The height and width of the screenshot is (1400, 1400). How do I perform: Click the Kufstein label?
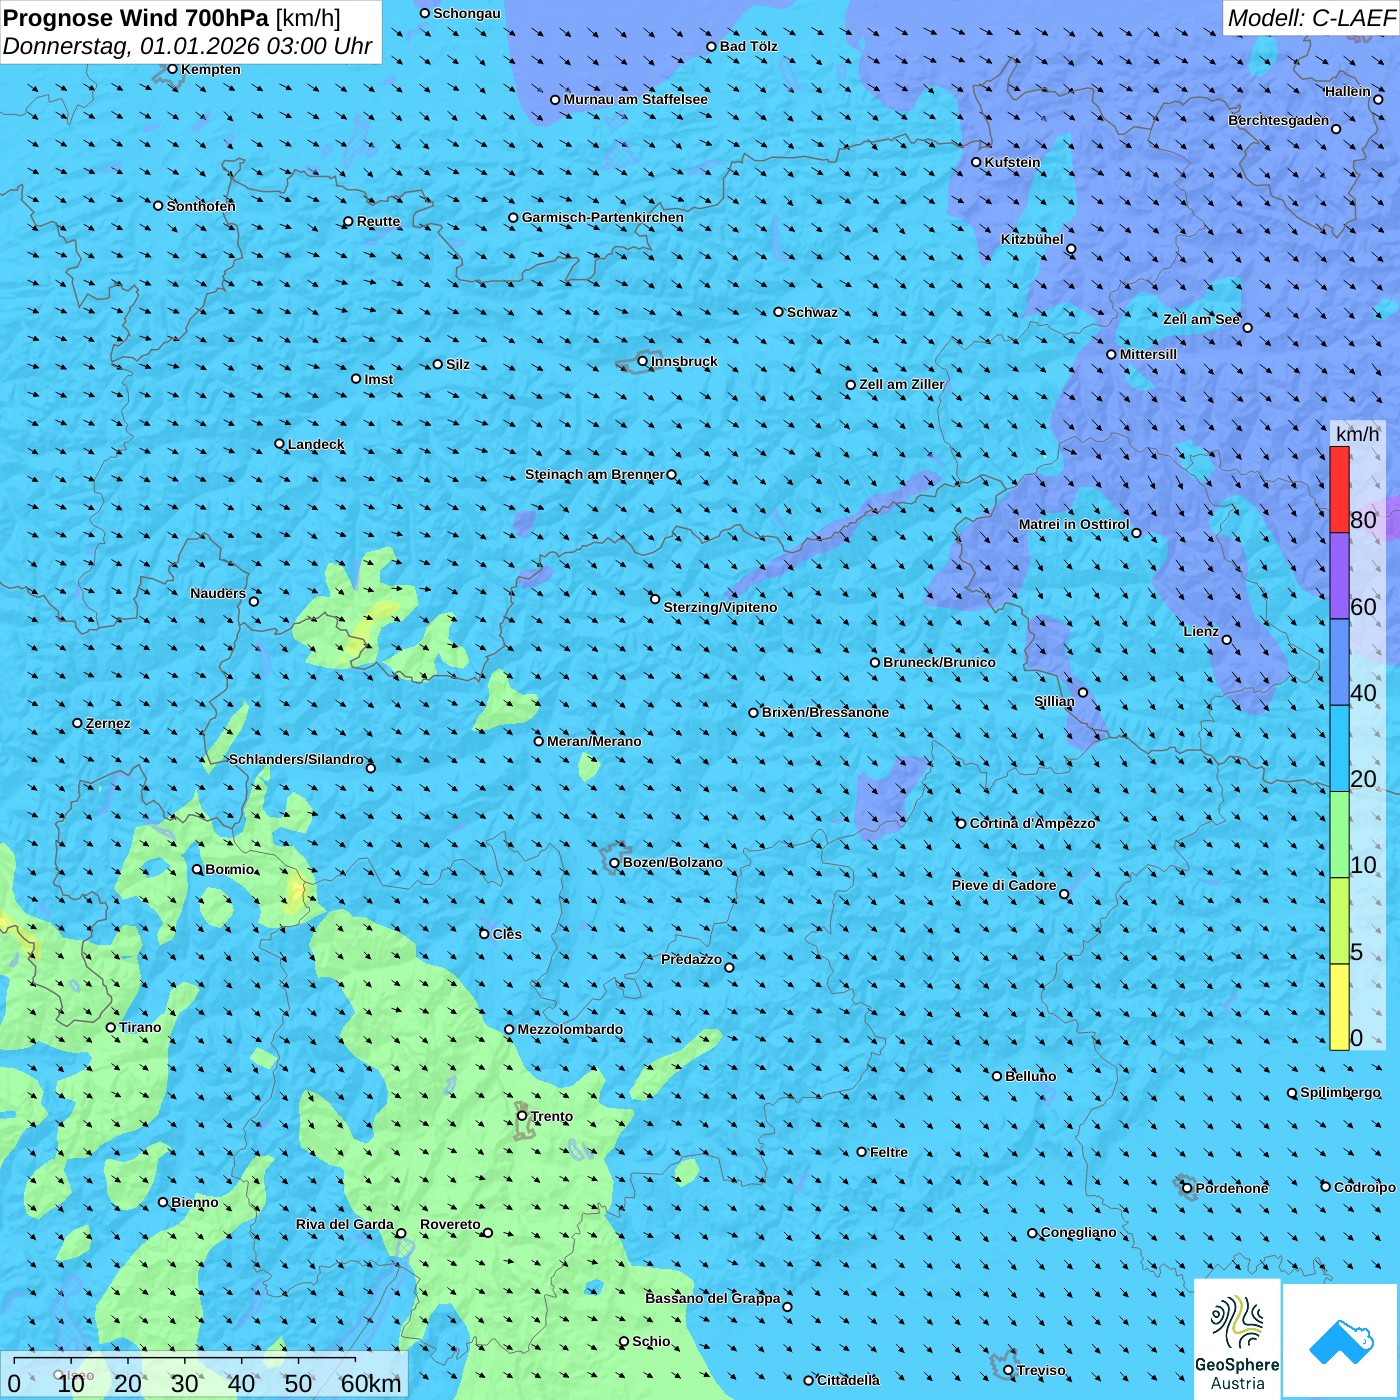(x=1013, y=162)
